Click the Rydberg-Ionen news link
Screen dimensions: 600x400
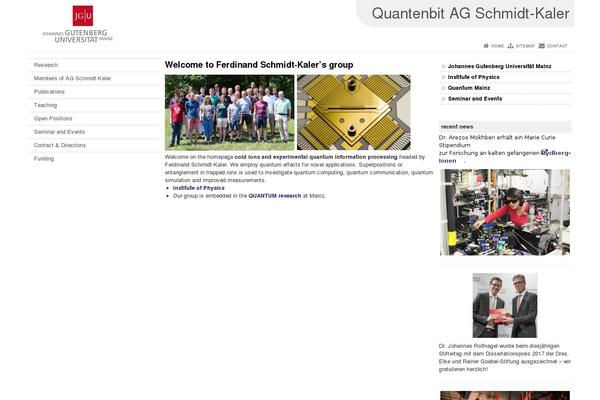coord(556,153)
